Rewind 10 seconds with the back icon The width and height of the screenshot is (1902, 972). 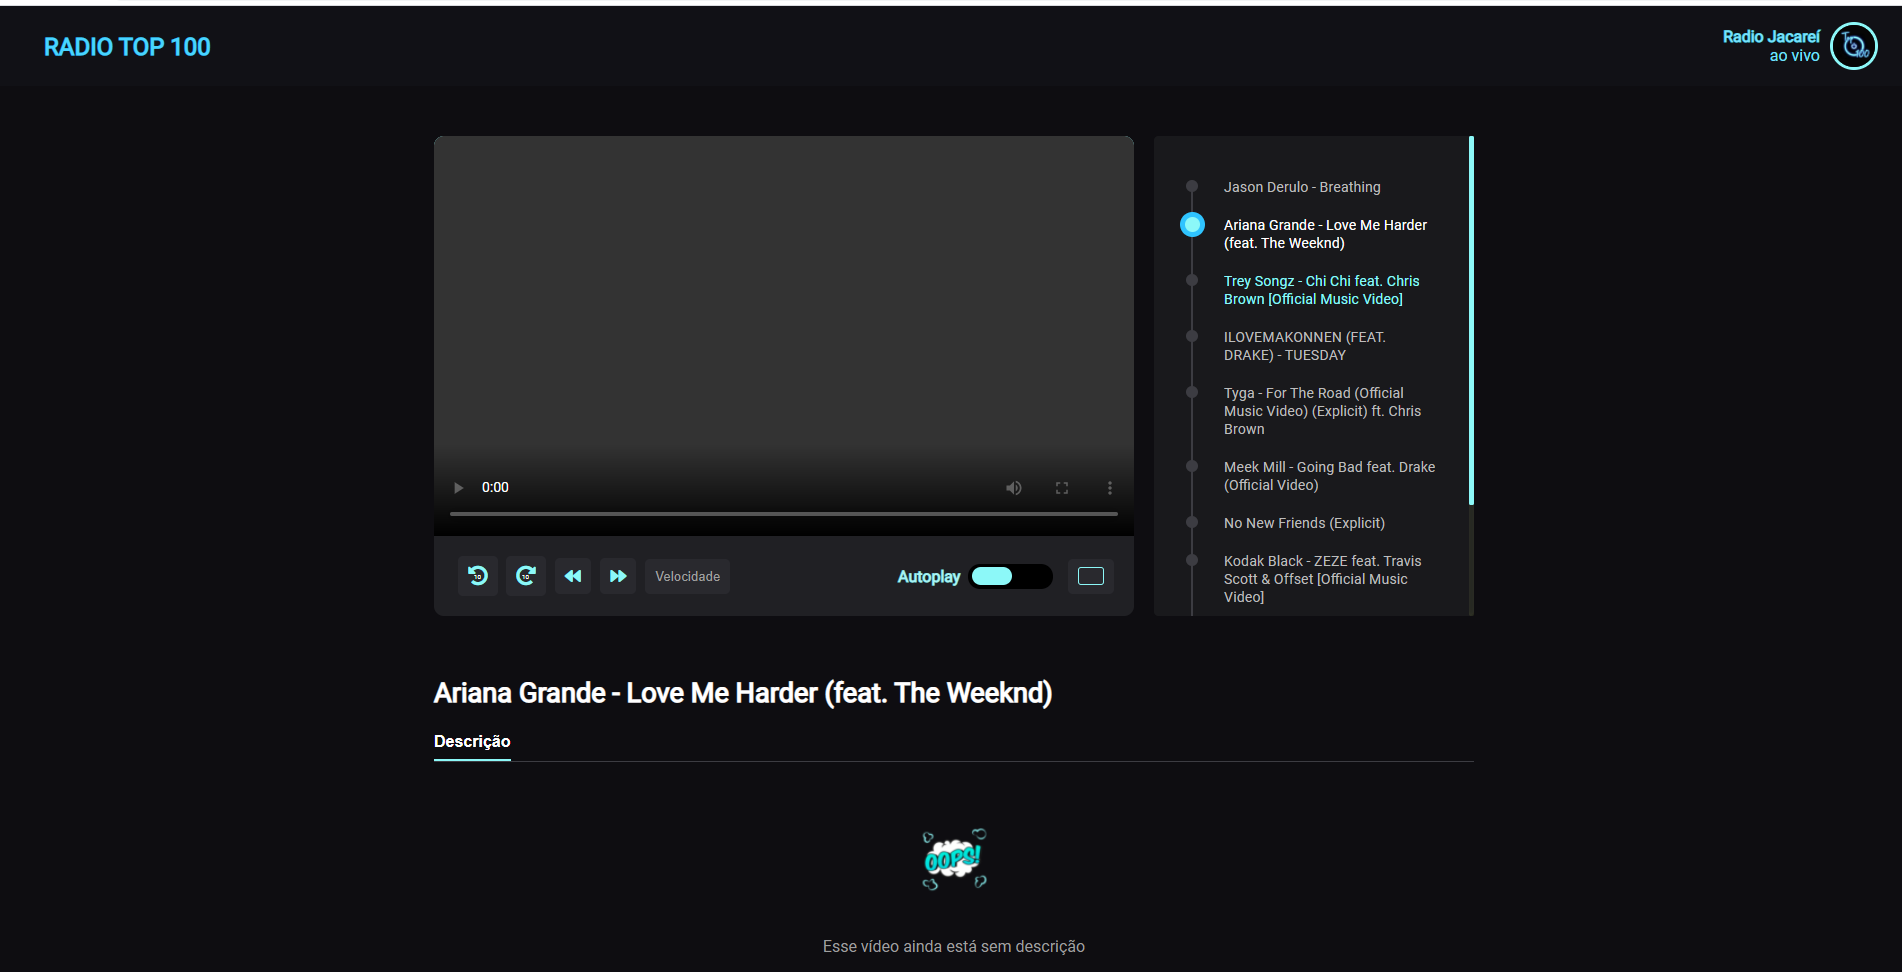[478, 576]
